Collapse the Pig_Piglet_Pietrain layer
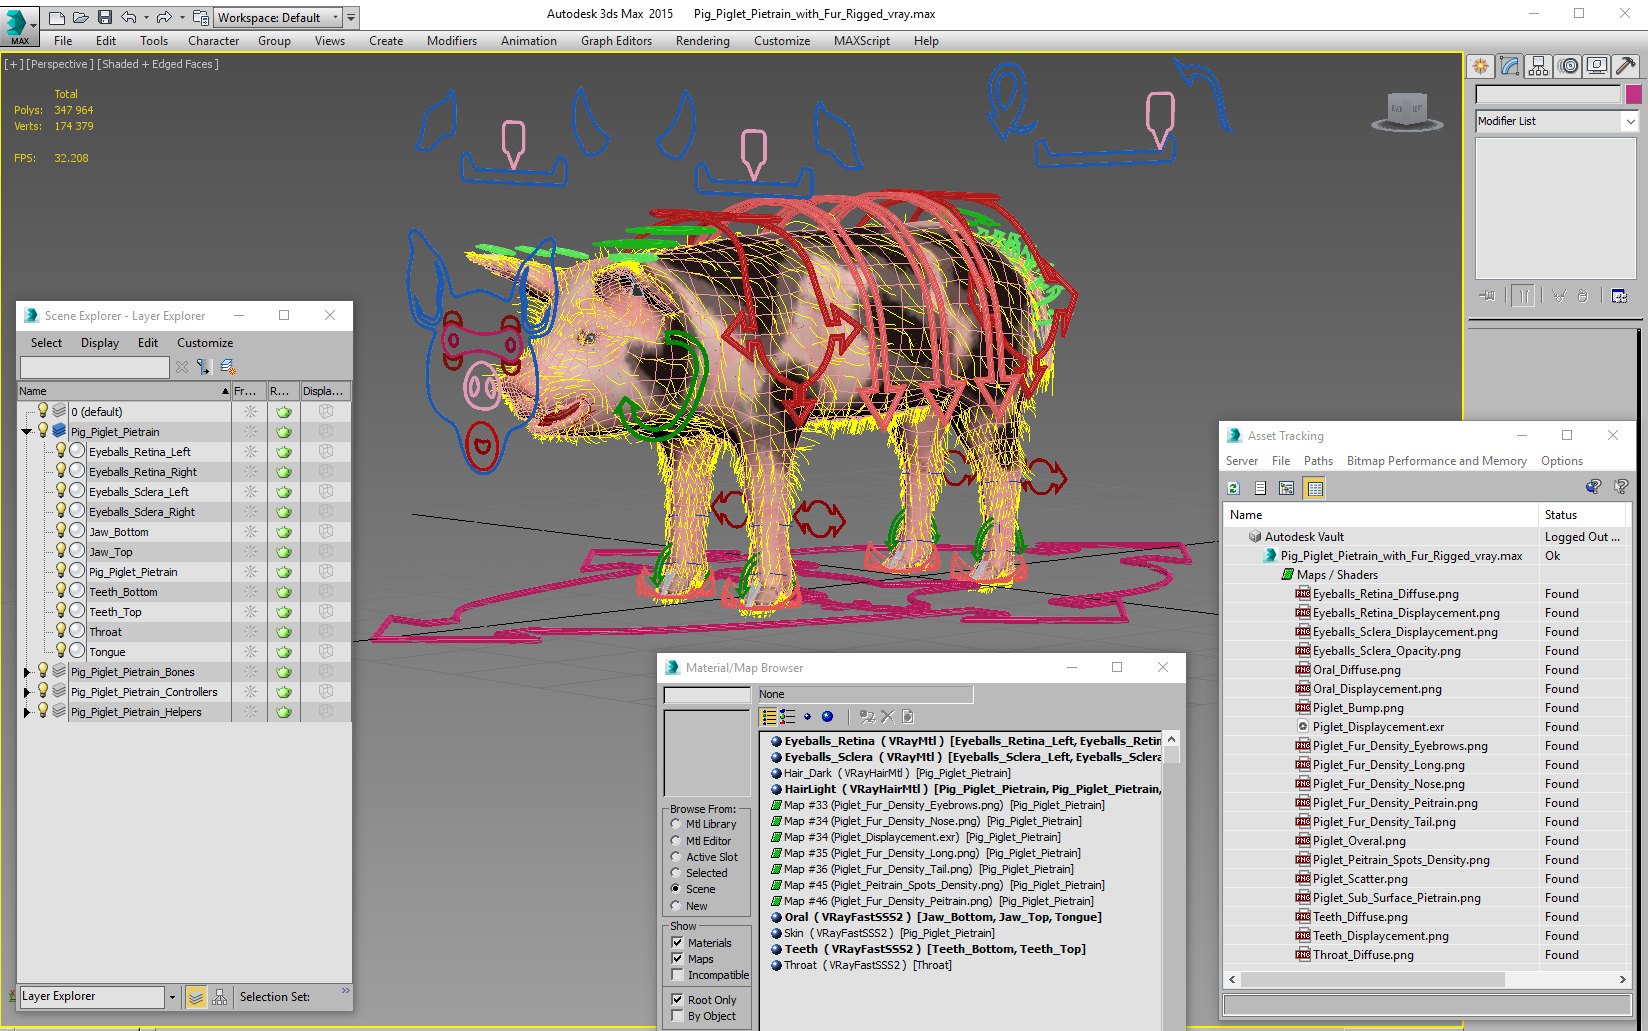Viewport: 1648px width, 1031px height. point(26,432)
